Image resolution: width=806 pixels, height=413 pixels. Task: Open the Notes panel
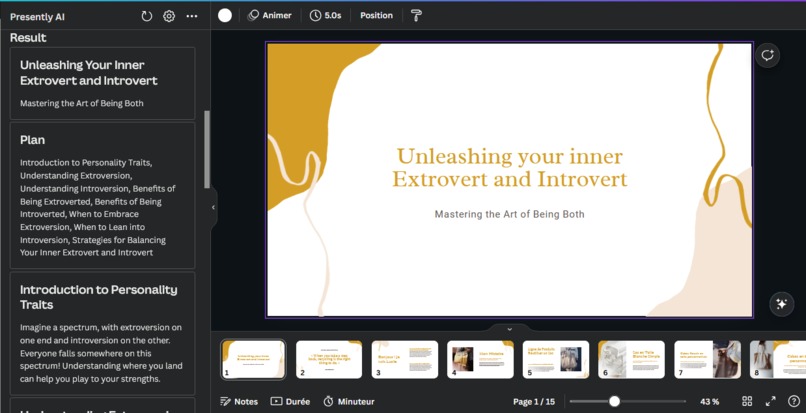click(239, 402)
